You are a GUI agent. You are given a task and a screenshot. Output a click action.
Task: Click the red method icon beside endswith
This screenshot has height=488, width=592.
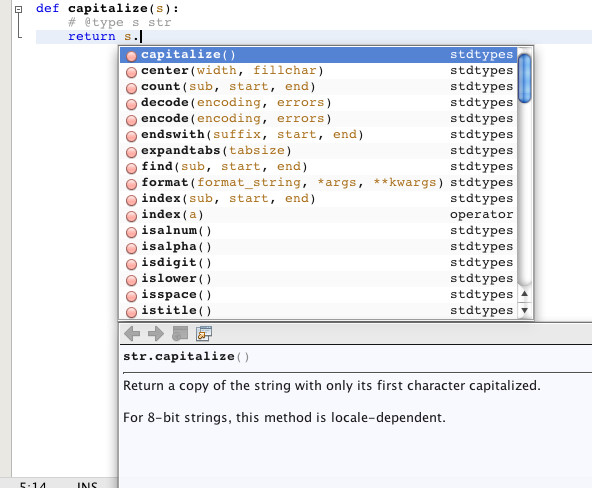coord(131,136)
